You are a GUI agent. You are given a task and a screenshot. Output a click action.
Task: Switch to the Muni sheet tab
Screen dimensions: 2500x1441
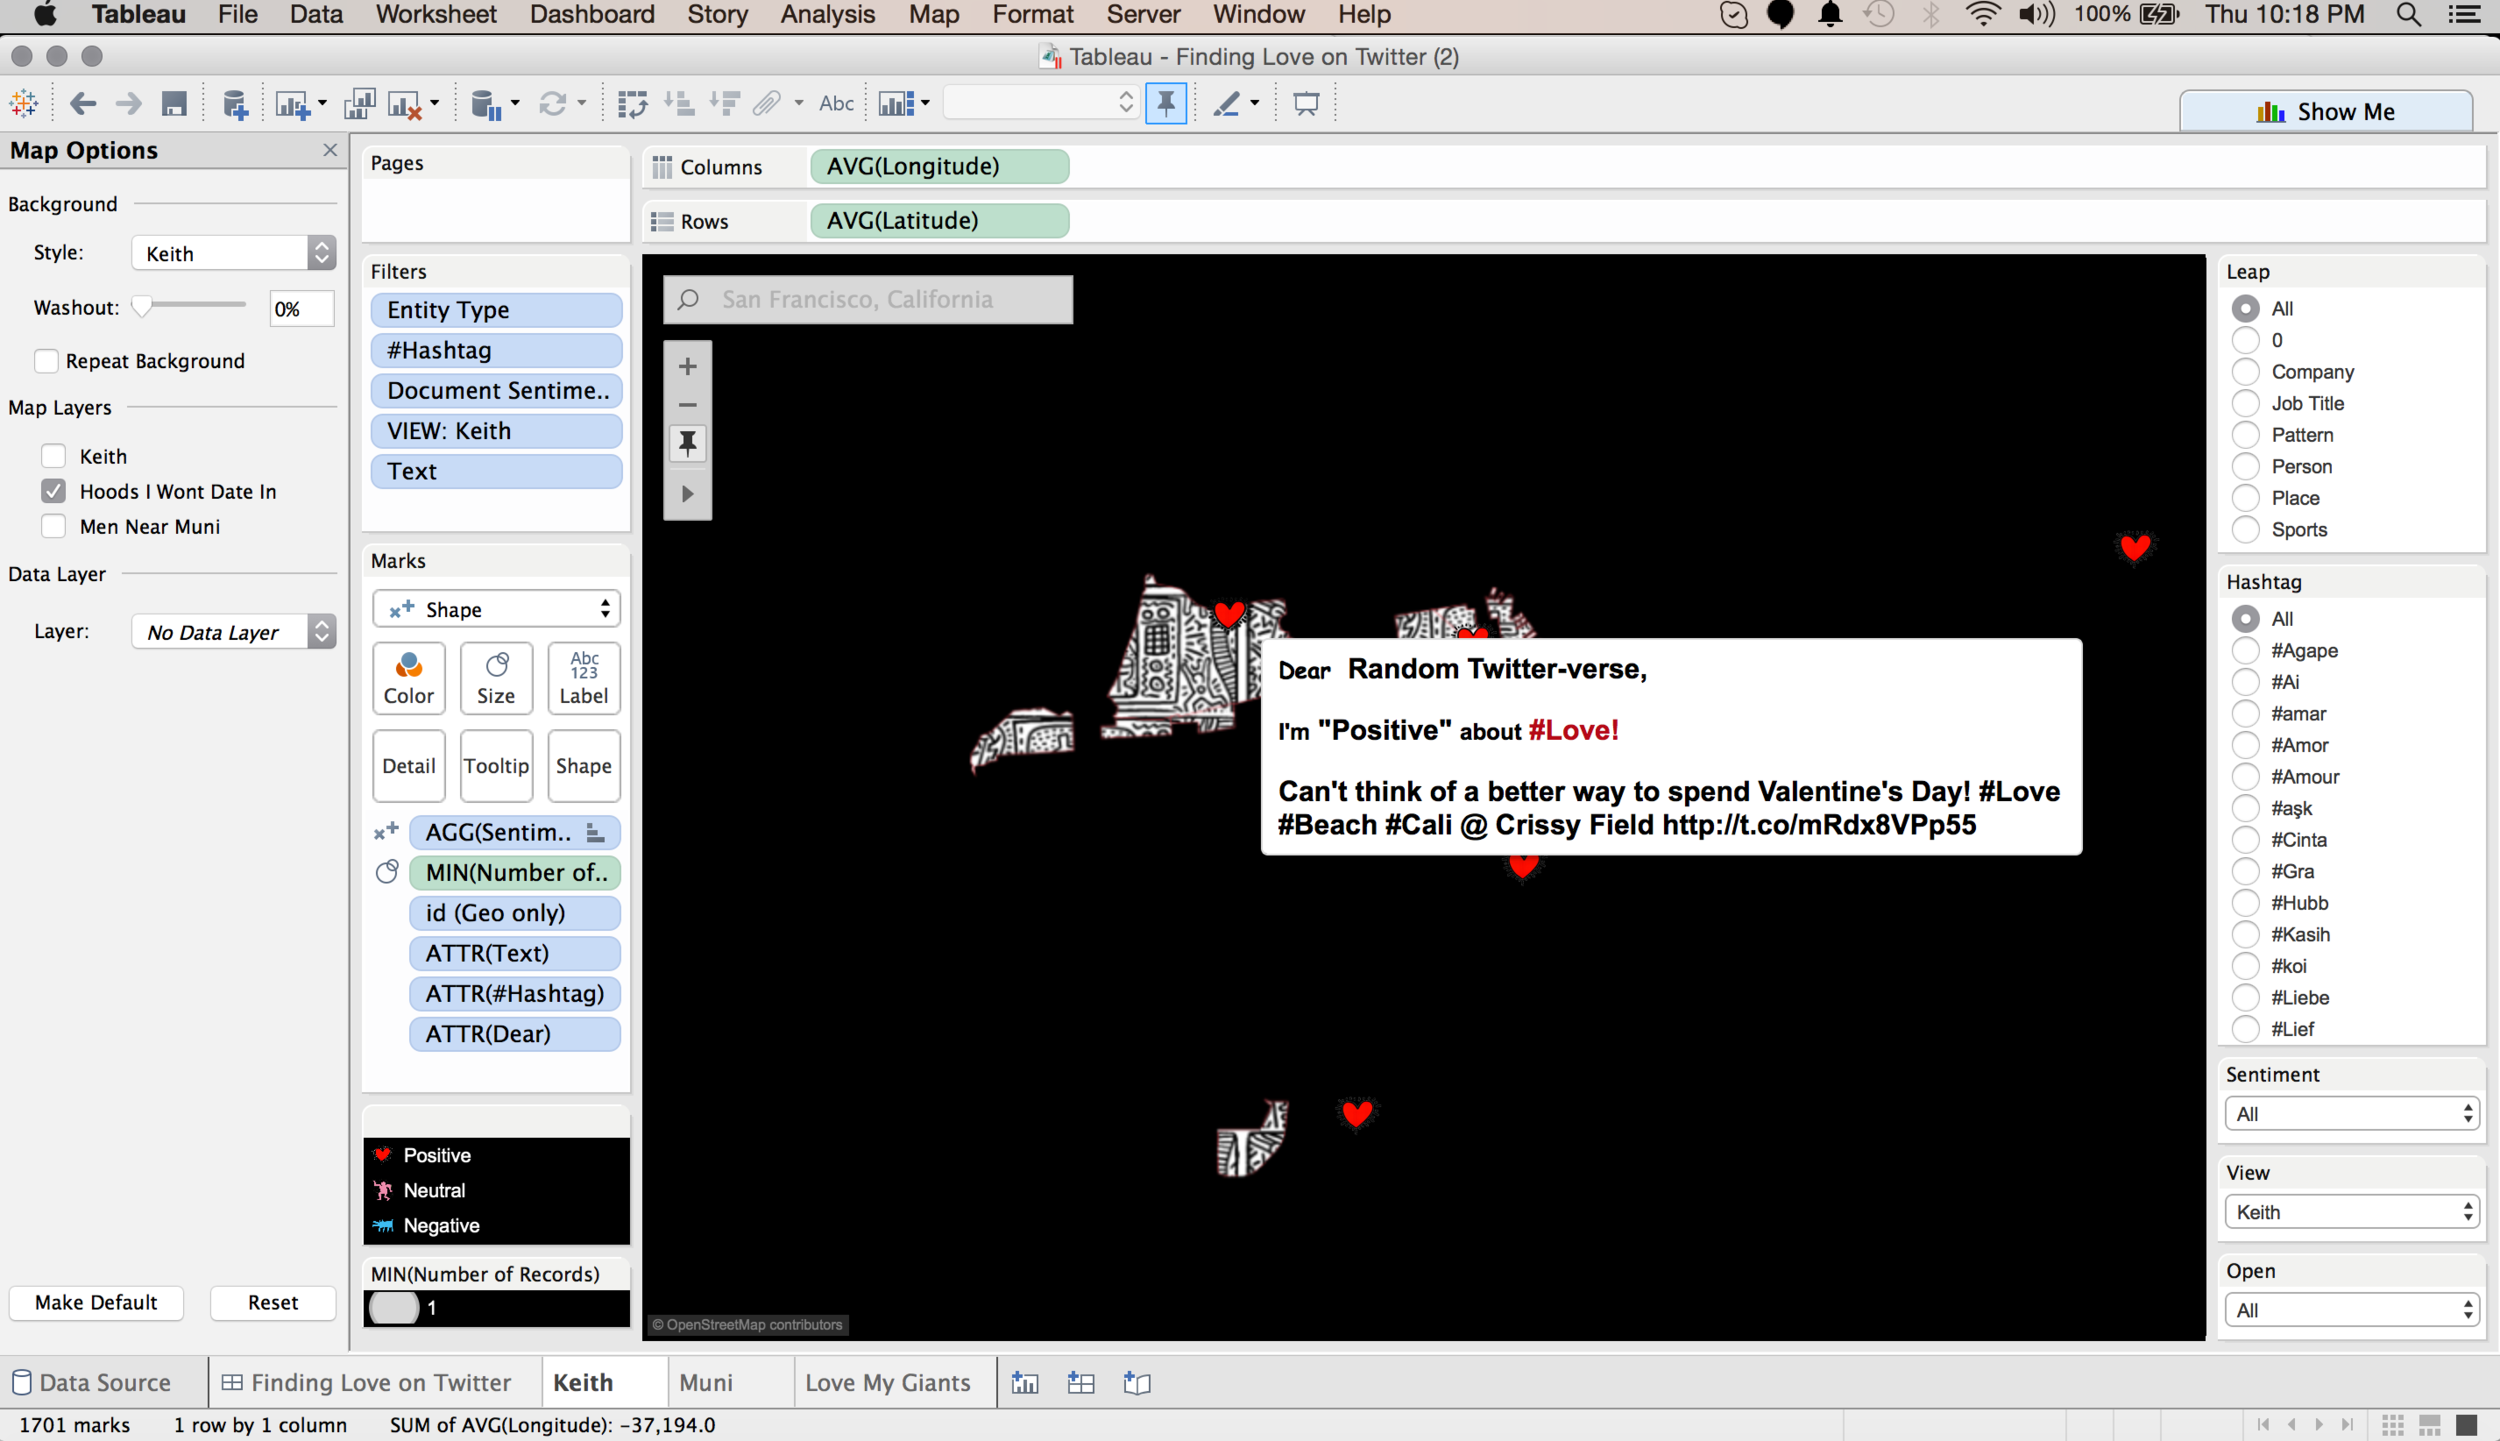[x=706, y=1383]
